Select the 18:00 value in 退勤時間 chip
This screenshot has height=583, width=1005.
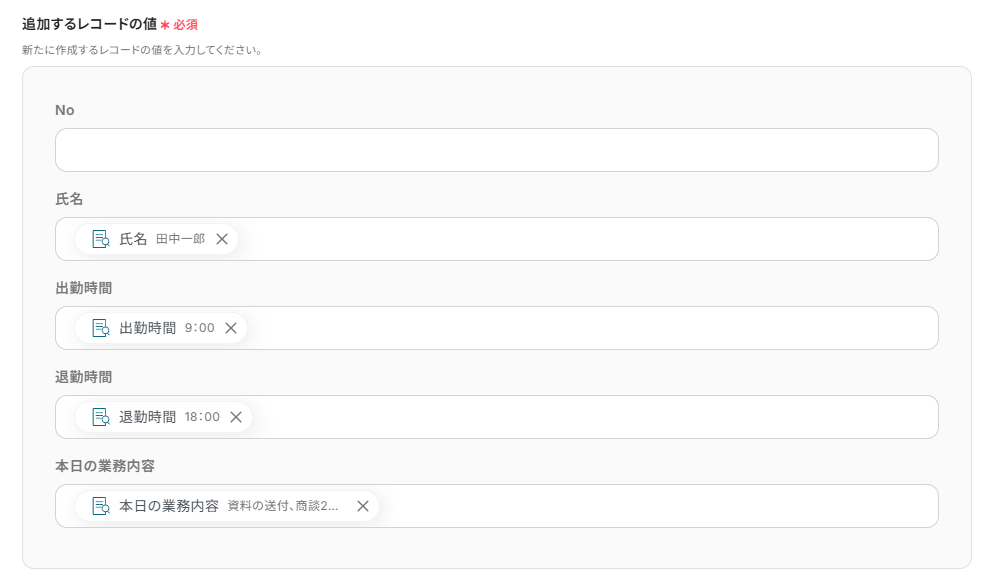(x=202, y=417)
